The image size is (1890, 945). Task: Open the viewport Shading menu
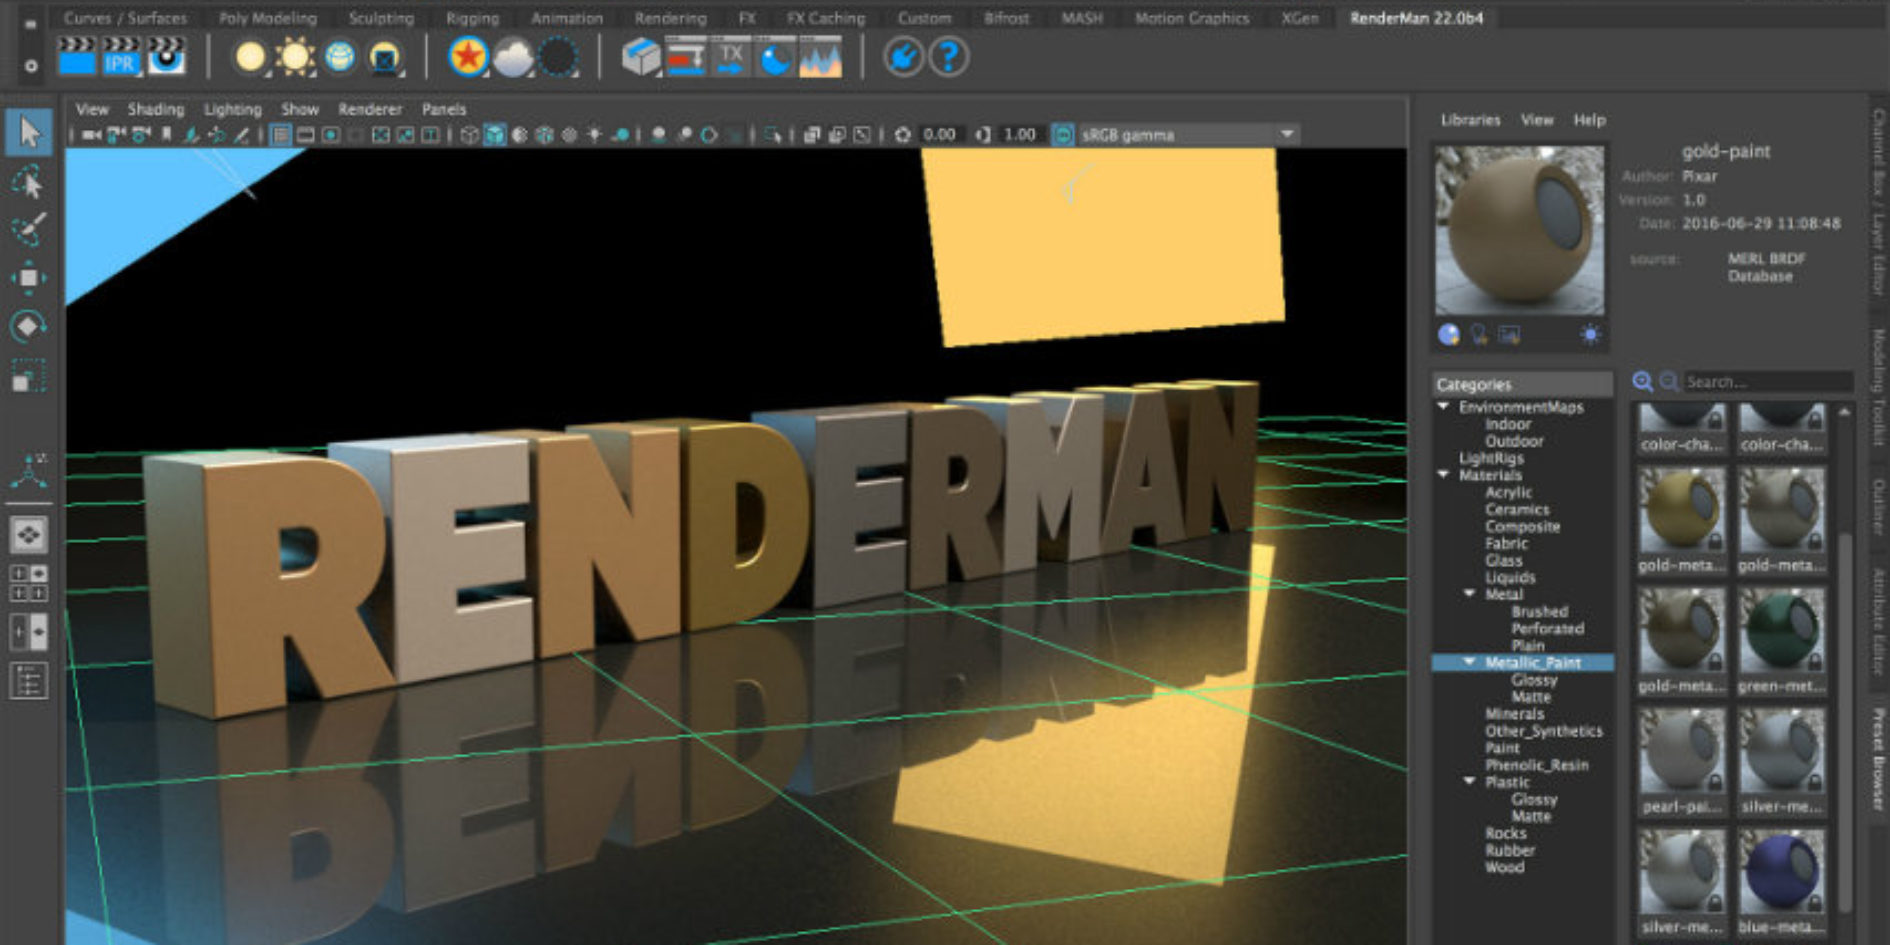(x=155, y=109)
